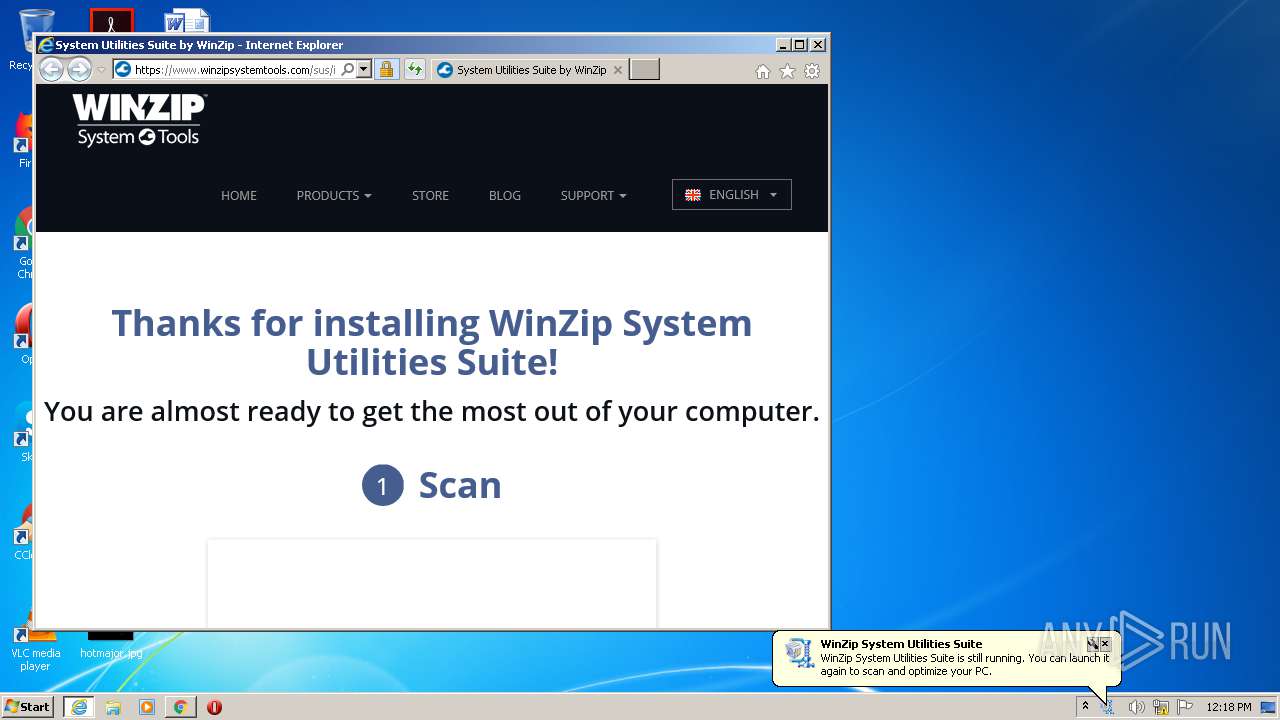1280x720 pixels.
Task: Open Google Chrome from the taskbar
Action: tap(180, 707)
